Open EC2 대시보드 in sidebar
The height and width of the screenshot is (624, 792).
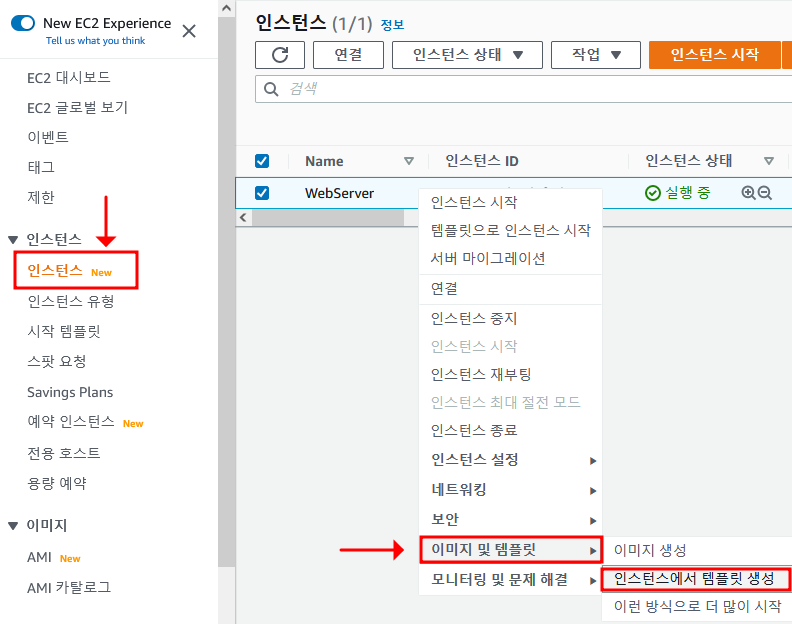(x=69, y=78)
